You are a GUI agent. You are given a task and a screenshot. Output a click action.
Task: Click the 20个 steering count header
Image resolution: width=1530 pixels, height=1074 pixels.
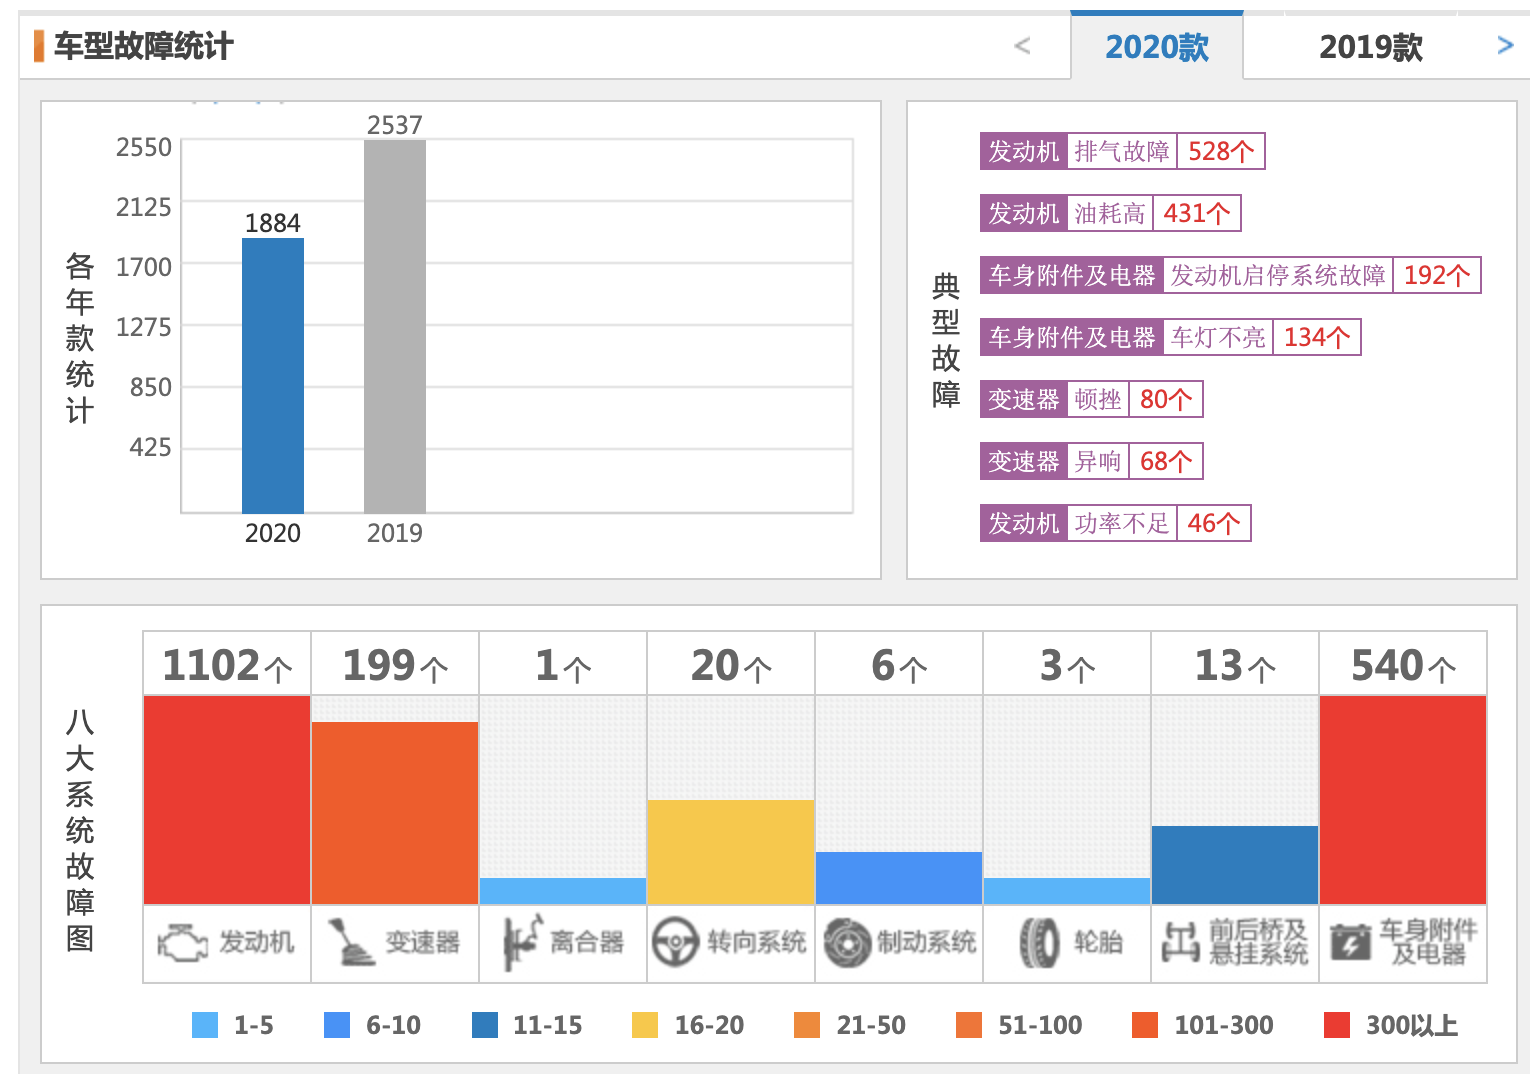[731, 665]
